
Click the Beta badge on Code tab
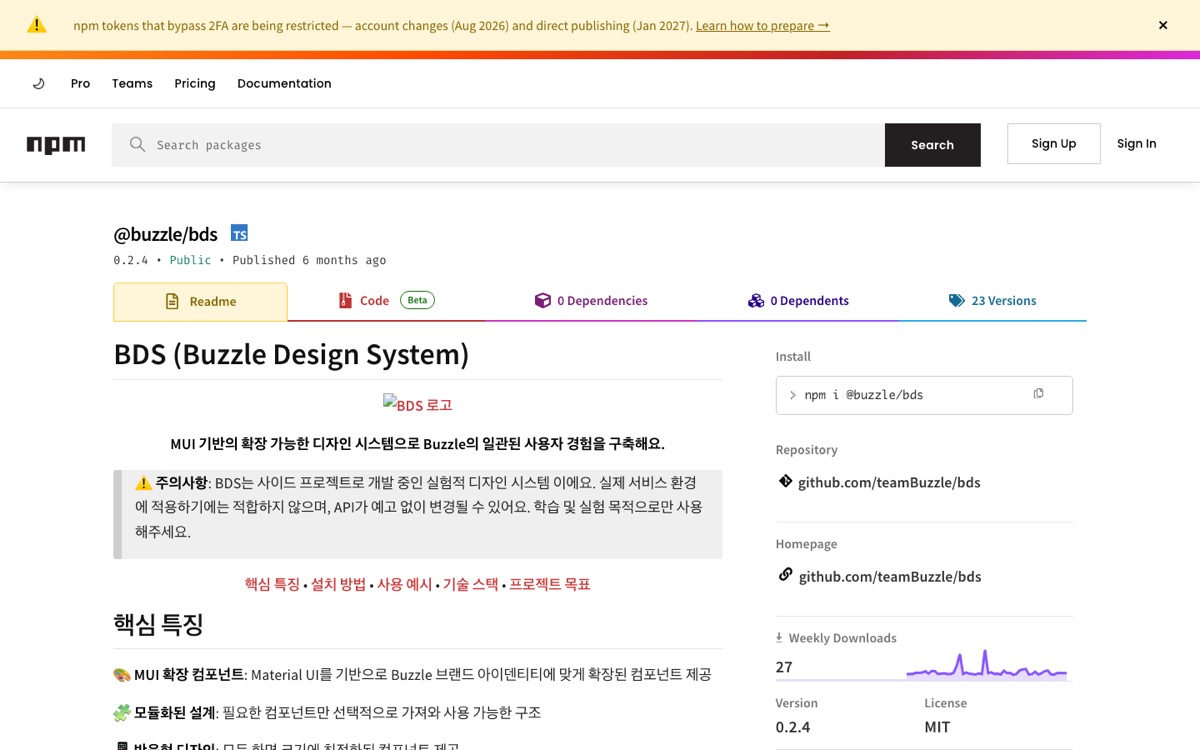tap(417, 300)
